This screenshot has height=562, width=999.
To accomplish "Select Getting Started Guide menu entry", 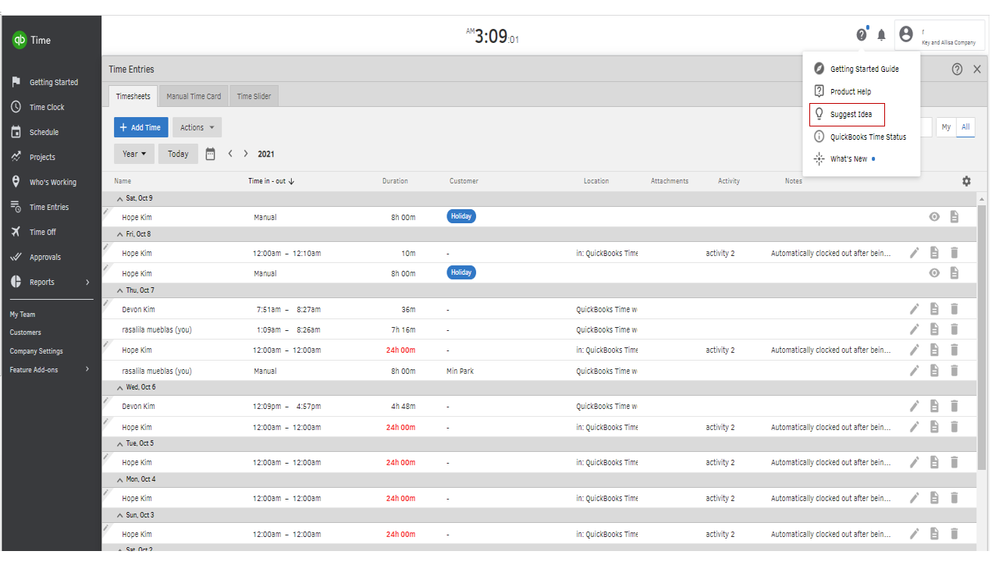I will click(857, 69).
